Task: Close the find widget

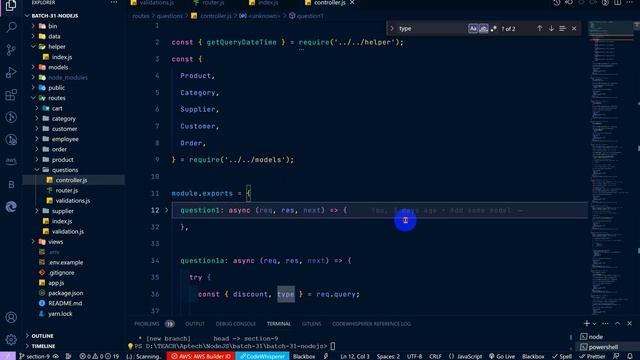Action: coord(574,29)
